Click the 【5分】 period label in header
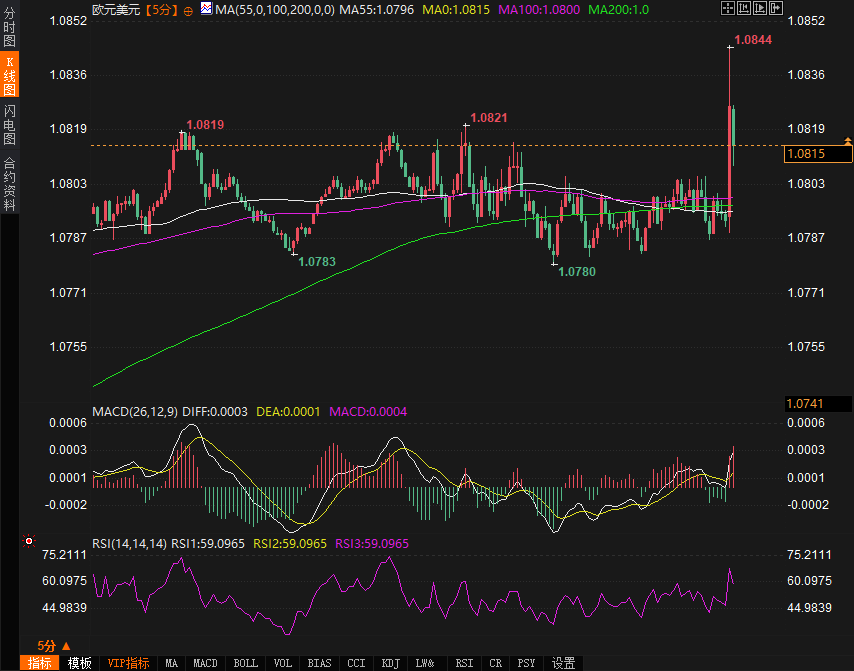This screenshot has height=671, width=854. tap(161, 9)
